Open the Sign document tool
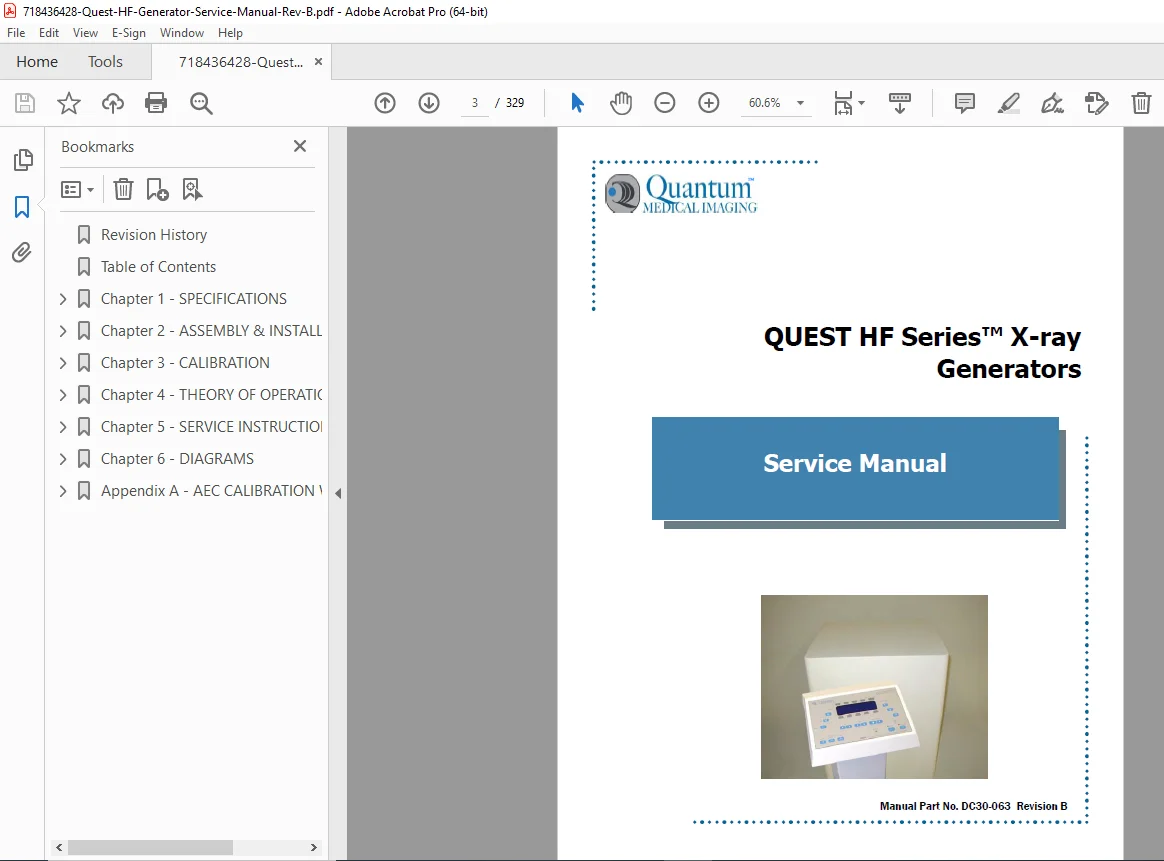This screenshot has width=1164, height=861. 1053,103
